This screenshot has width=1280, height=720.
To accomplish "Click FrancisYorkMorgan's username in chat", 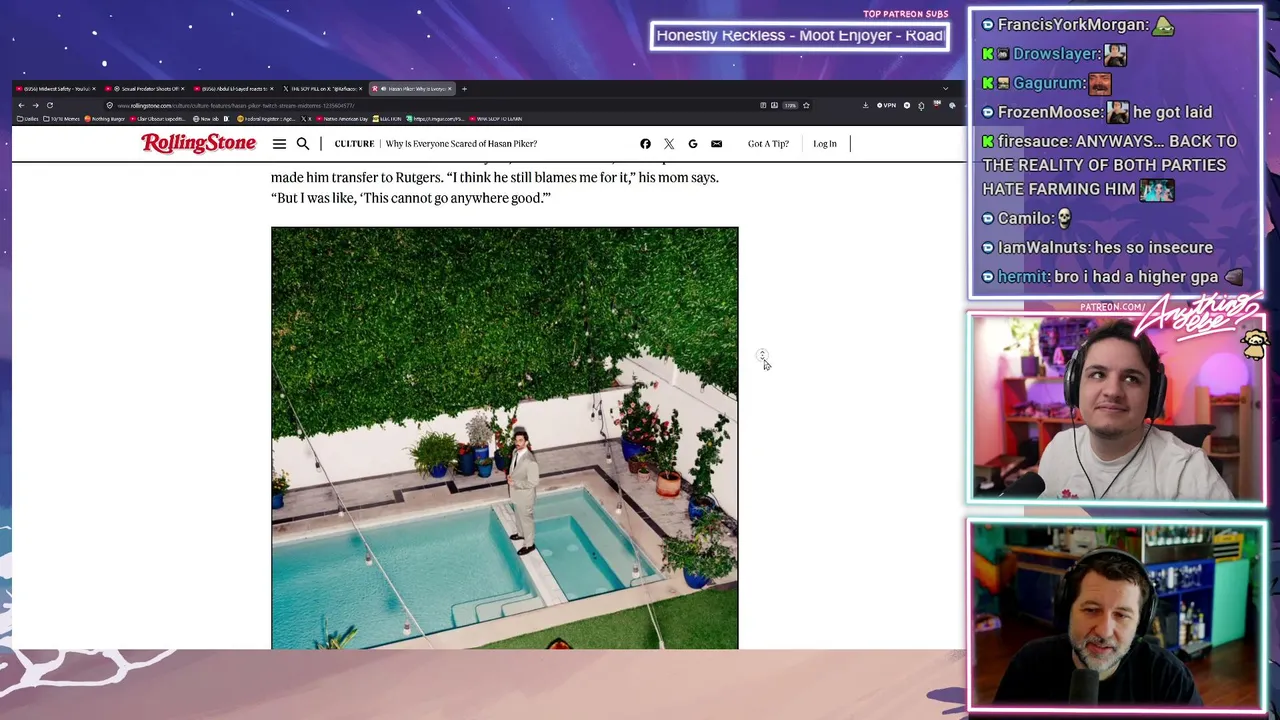I will [x=1072, y=25].
